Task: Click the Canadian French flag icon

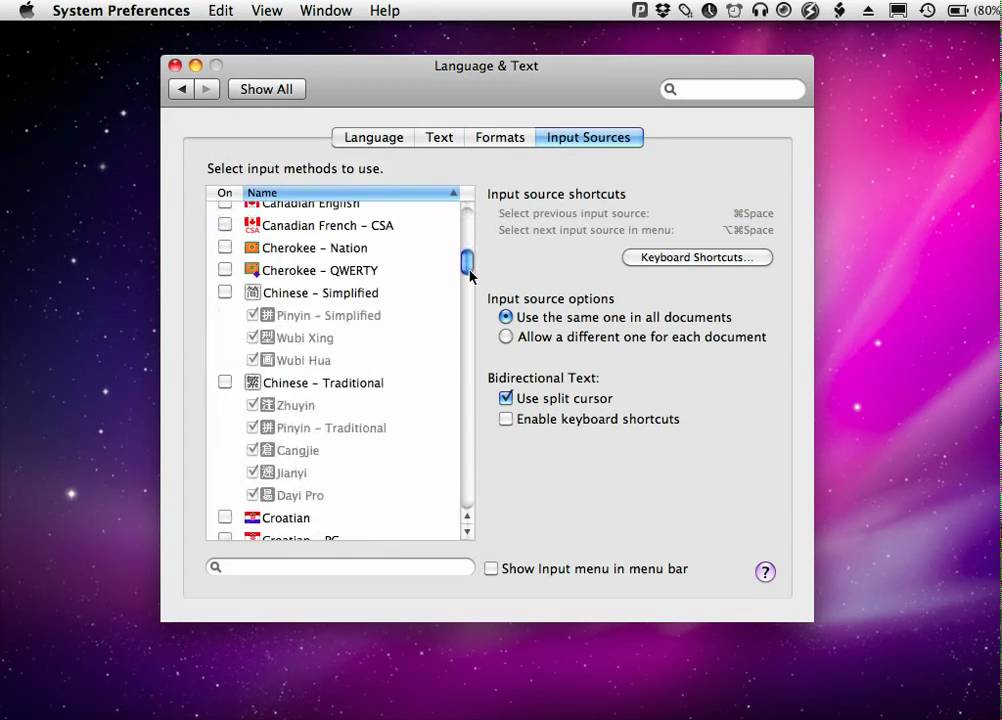Action: click(252, 225)
